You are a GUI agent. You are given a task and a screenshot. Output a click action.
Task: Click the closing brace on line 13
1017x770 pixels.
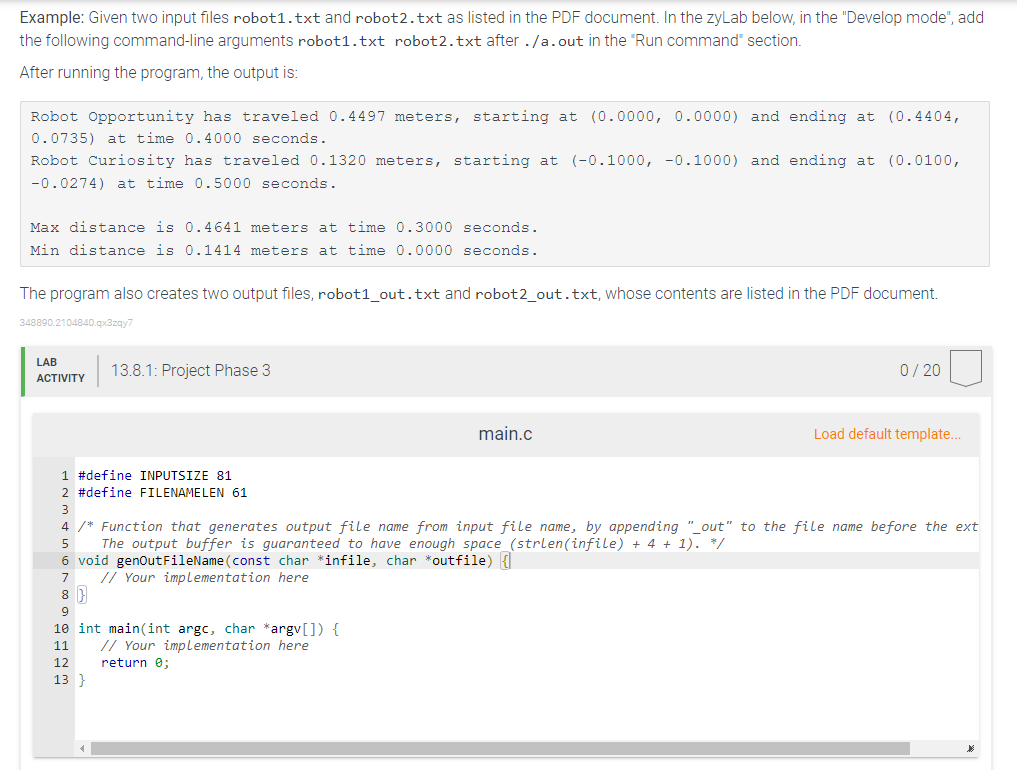pos(81,679)
